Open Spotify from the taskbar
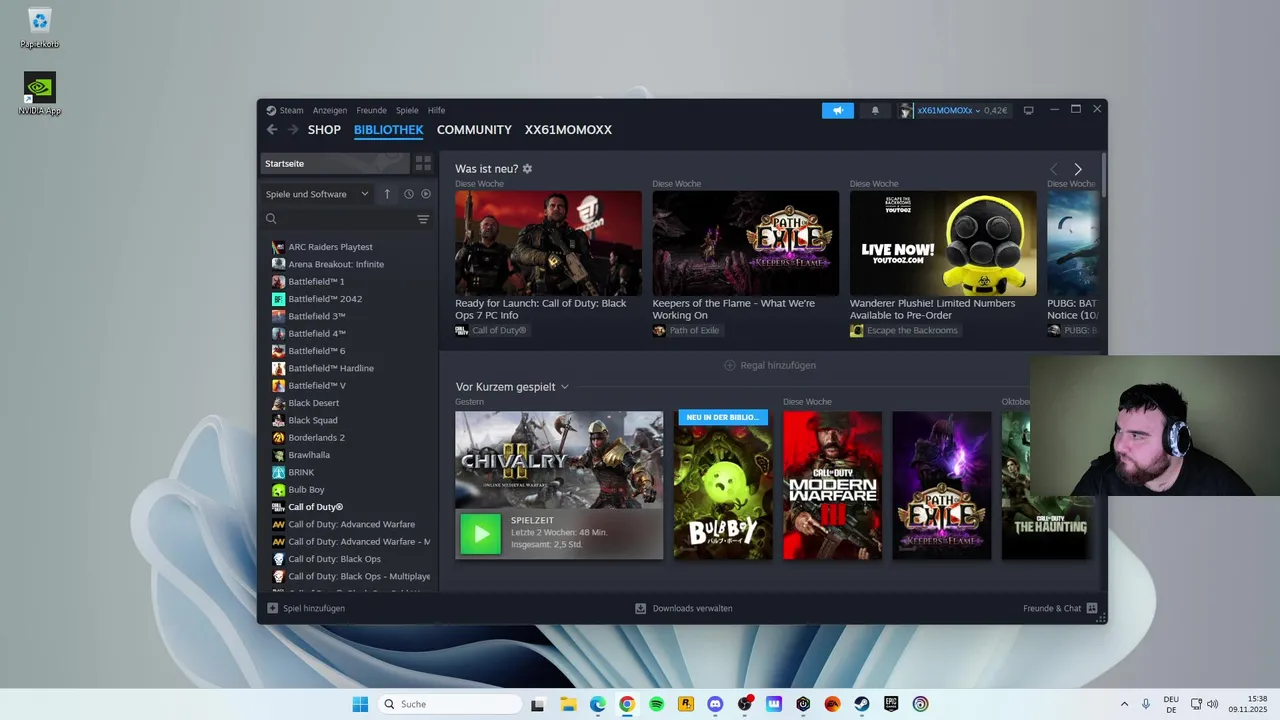Image resolution: width=1280 pixels, height=720 pixels. click(656, 704)
